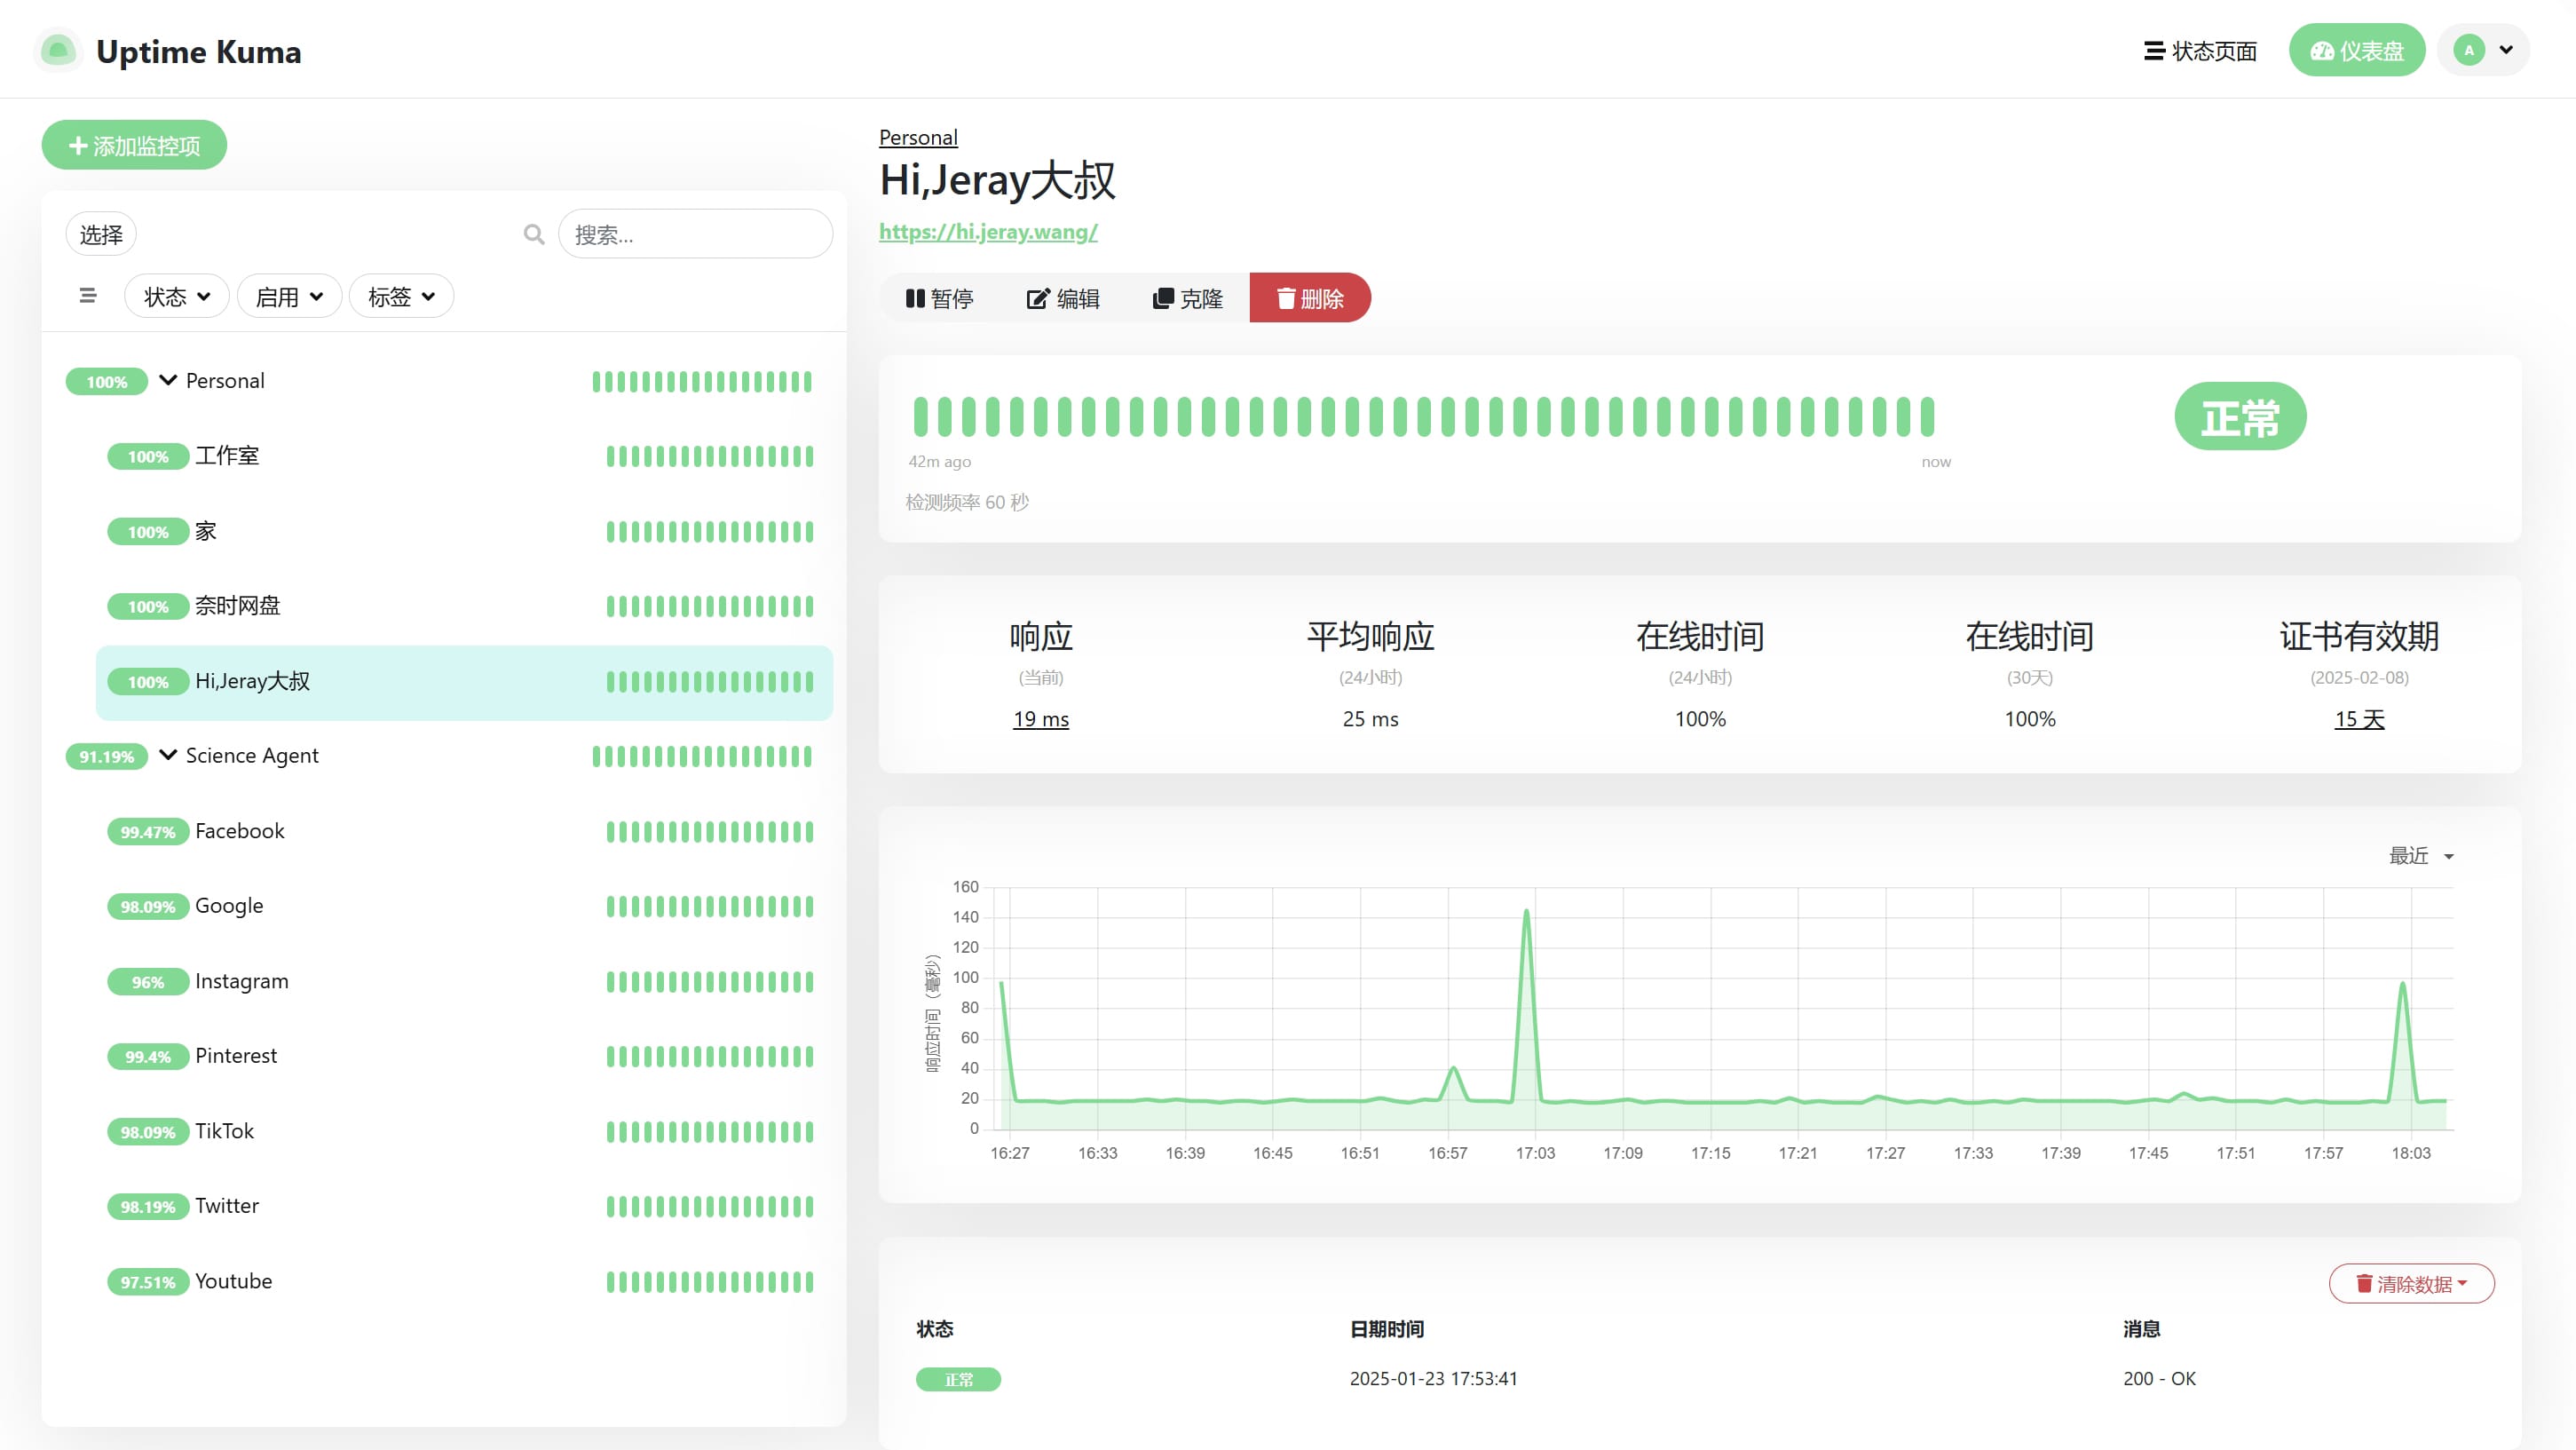
Task: Click the 日期时间 column header
Action: pyautogui.click(x=1386, y=1329)
